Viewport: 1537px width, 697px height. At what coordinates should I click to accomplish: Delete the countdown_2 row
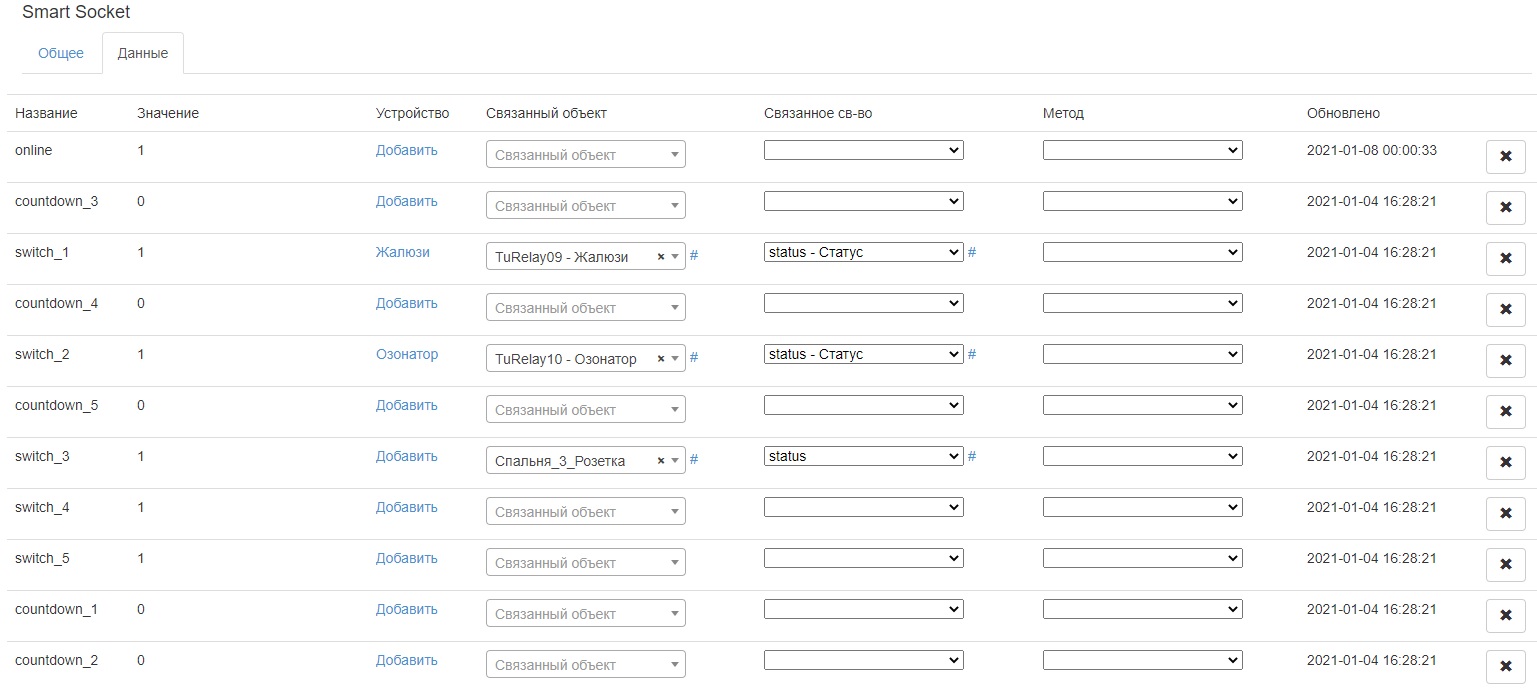1505,667
